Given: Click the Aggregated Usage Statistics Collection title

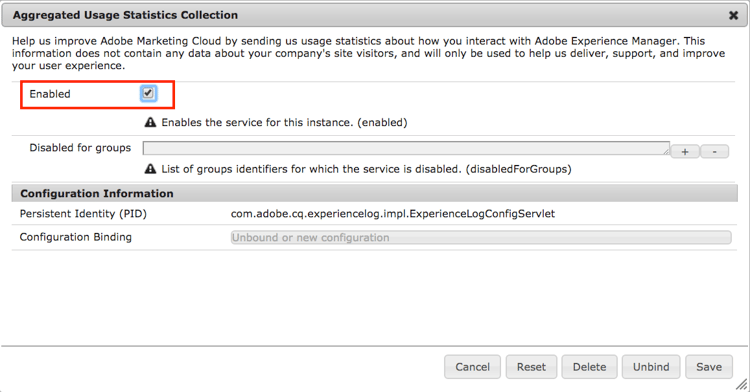Looking at the screenshot, I should pos(125,15).
